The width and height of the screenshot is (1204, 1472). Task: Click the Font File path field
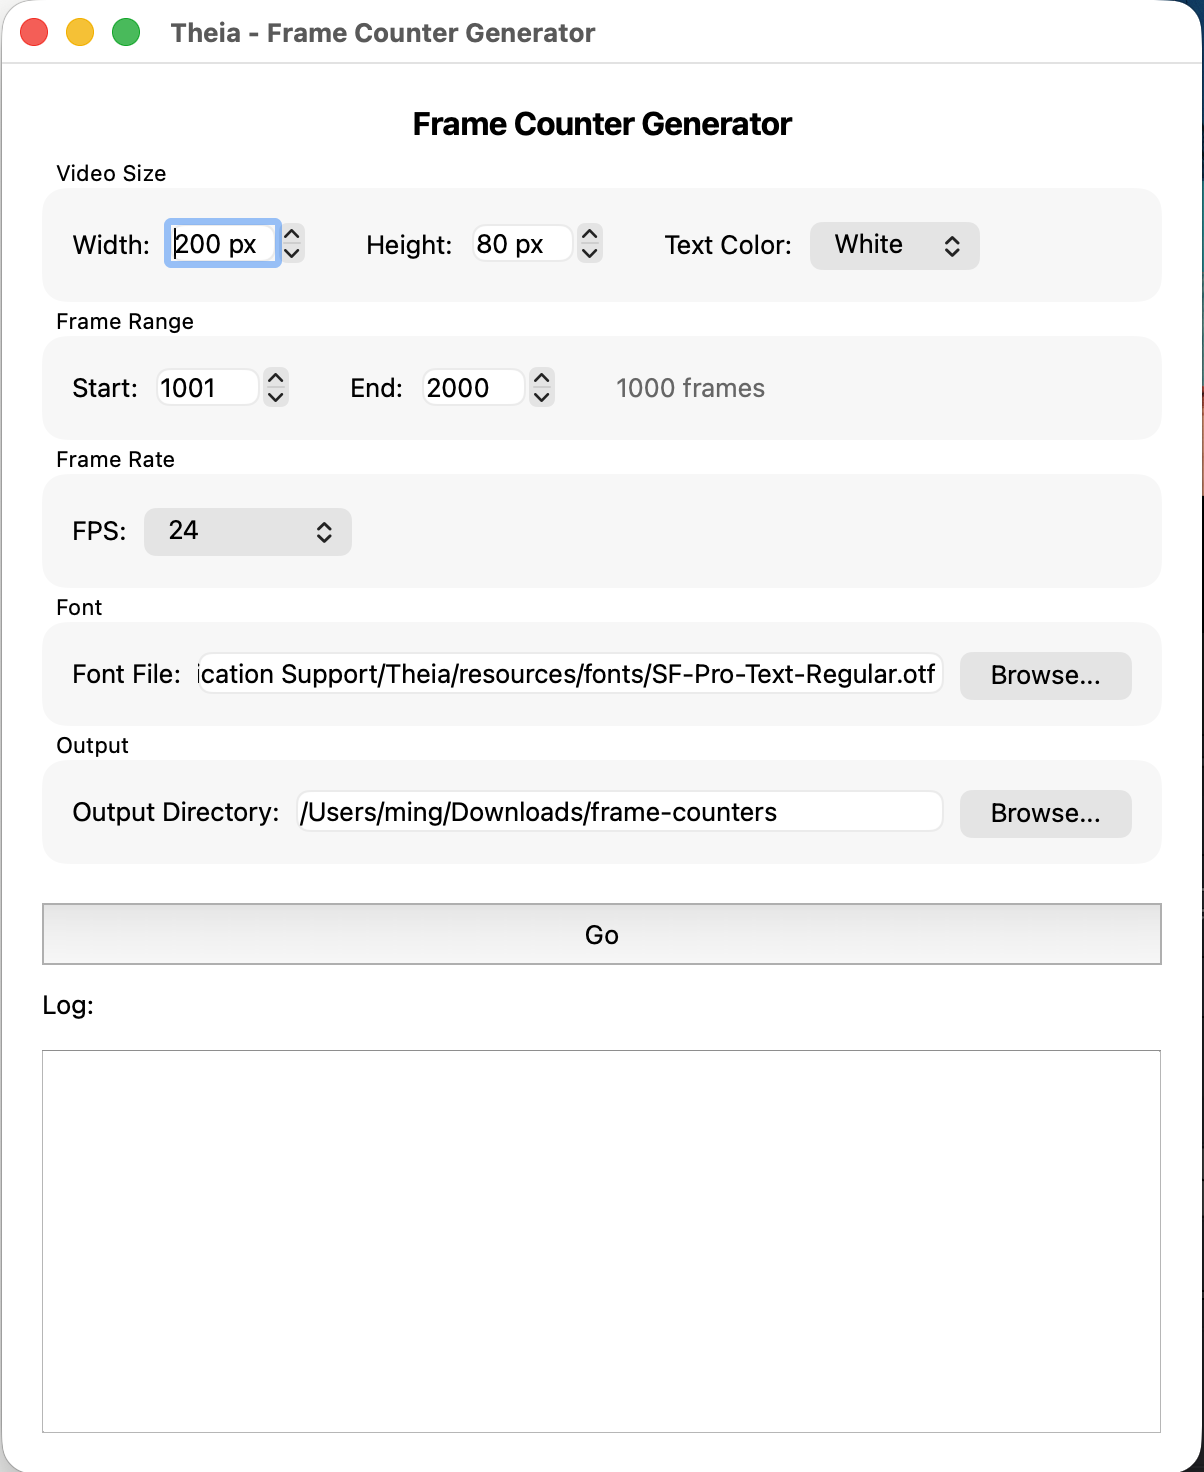[x=570, y=674]
